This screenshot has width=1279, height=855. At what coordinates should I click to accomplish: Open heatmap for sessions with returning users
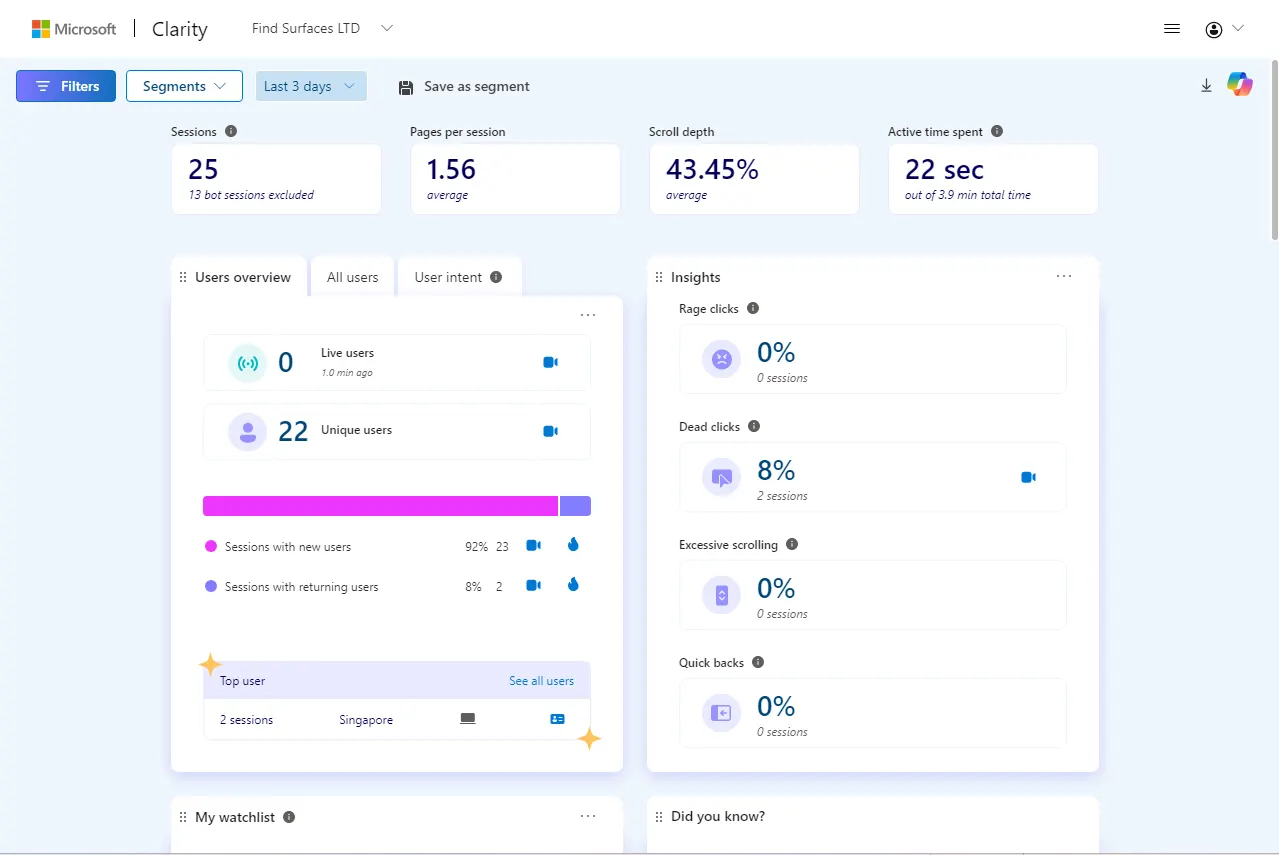click(573, 585)
